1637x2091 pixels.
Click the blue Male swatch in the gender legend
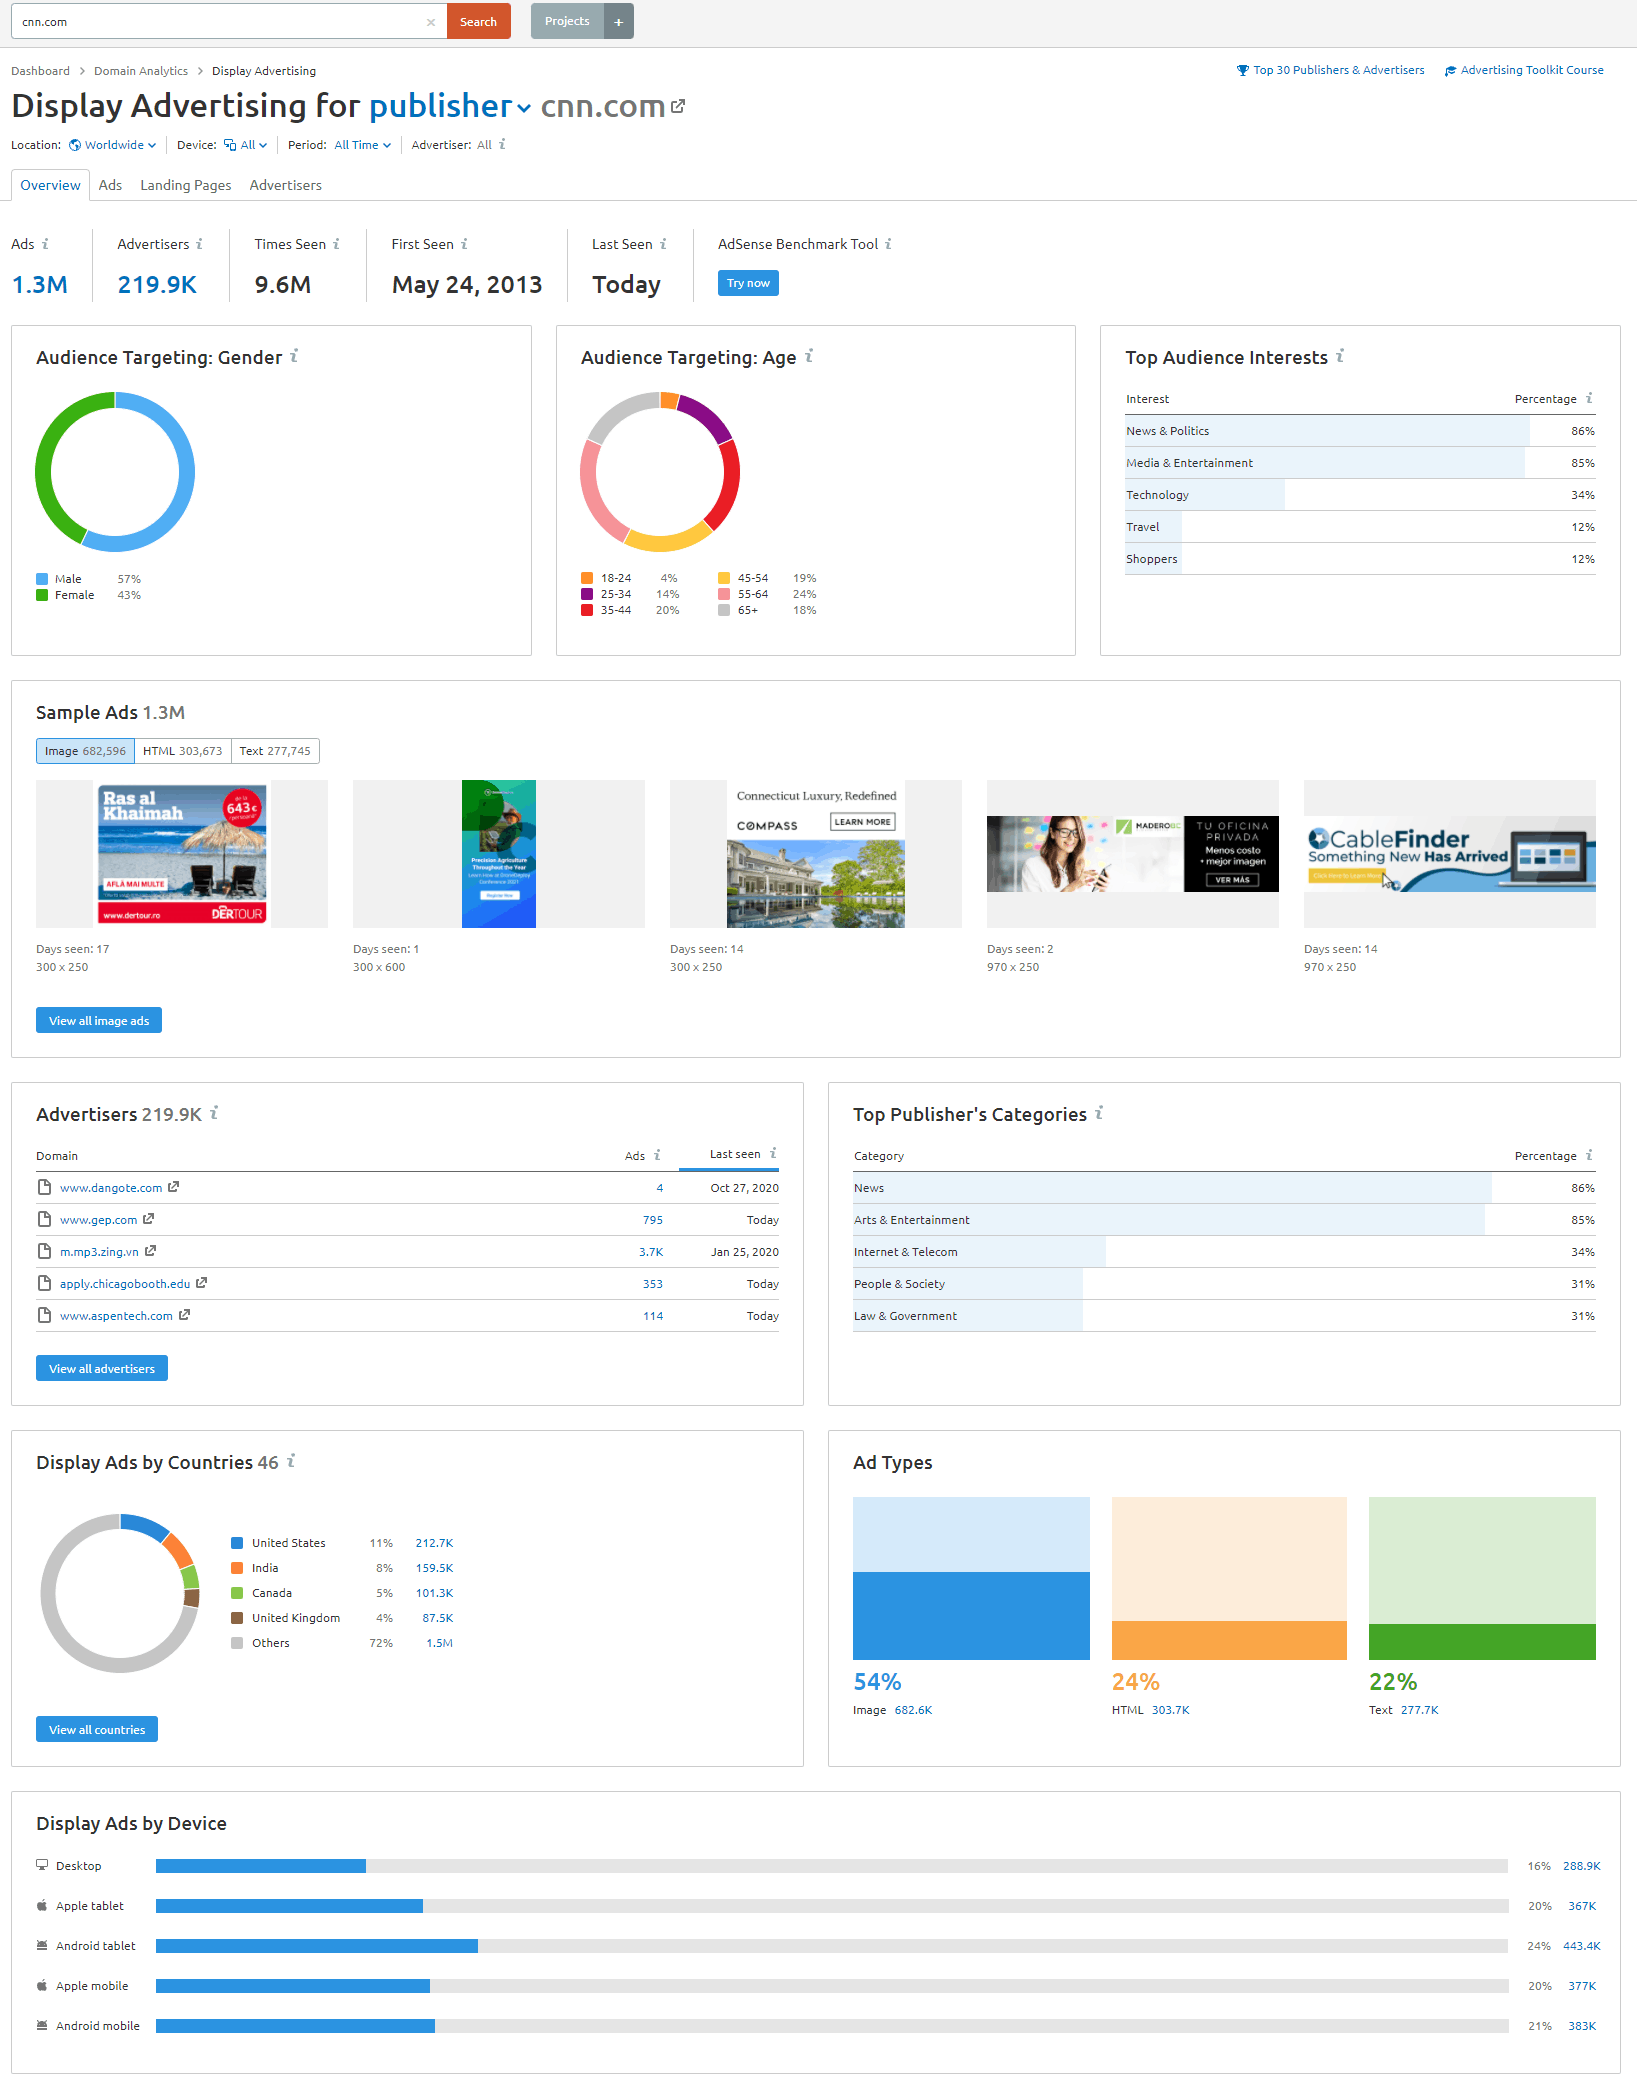pos(41,578)
